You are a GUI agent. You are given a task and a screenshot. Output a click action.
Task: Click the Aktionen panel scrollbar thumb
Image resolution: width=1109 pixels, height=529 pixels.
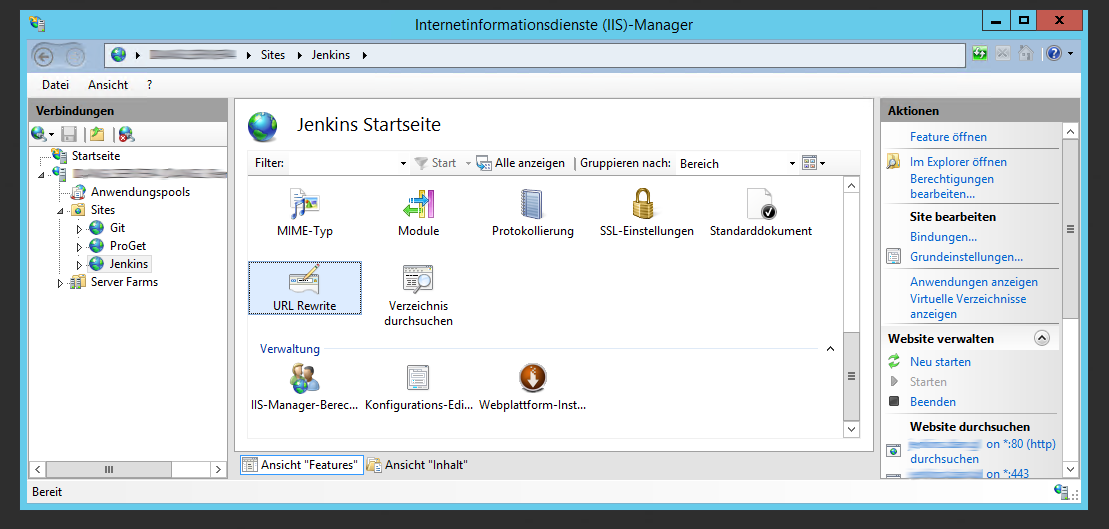pyautogui.click(x=1070, y=228)
